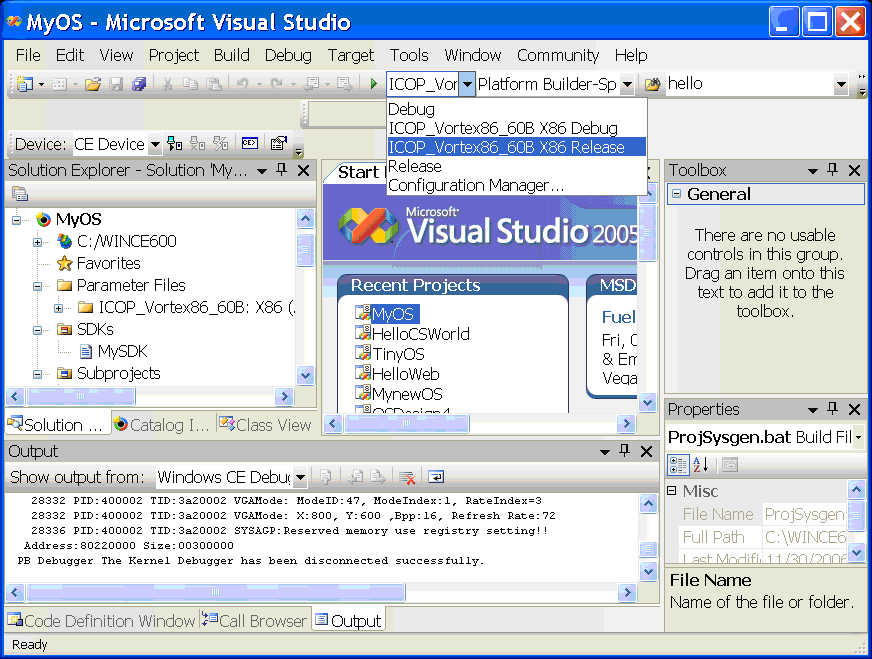Click Categorized icon in Properties panel
The width and height of the screenshot is (872, 659).
pyautogui.click(x=678, y=464)
